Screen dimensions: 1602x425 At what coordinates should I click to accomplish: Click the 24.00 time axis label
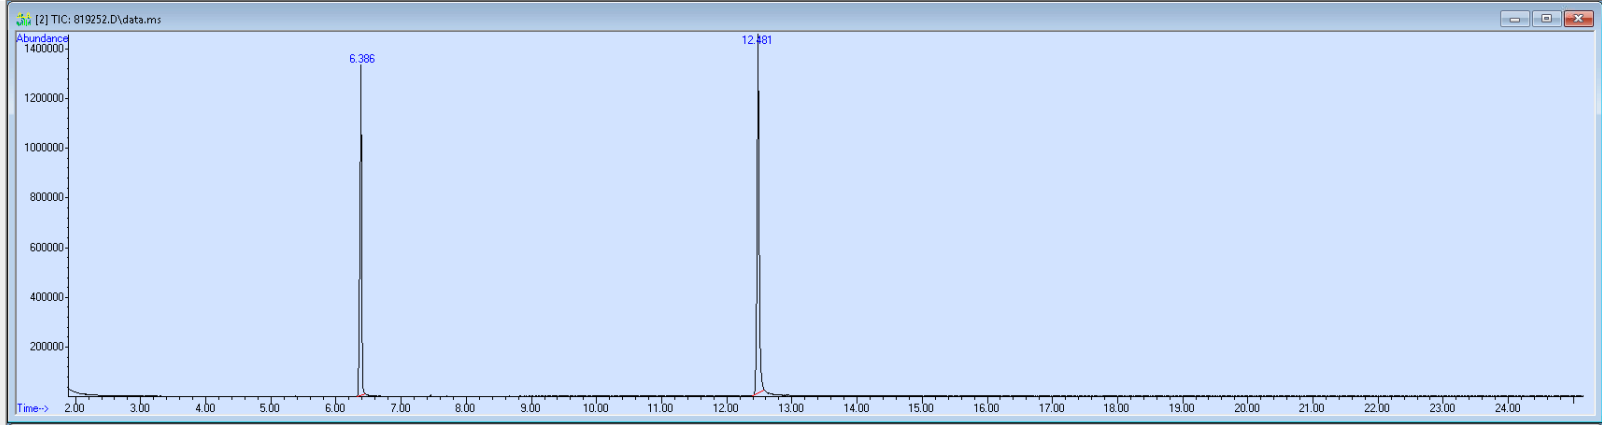pos(1507,408)
